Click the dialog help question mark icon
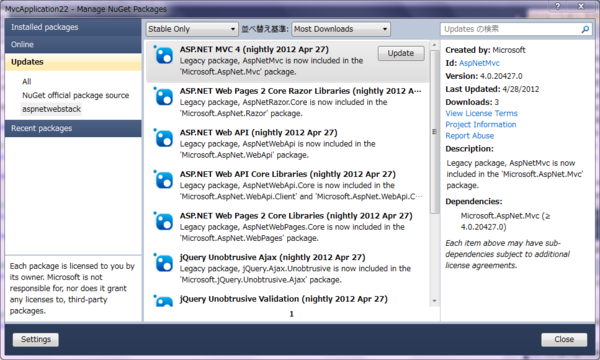The image size is (600, 360). [x=558, y=6]
